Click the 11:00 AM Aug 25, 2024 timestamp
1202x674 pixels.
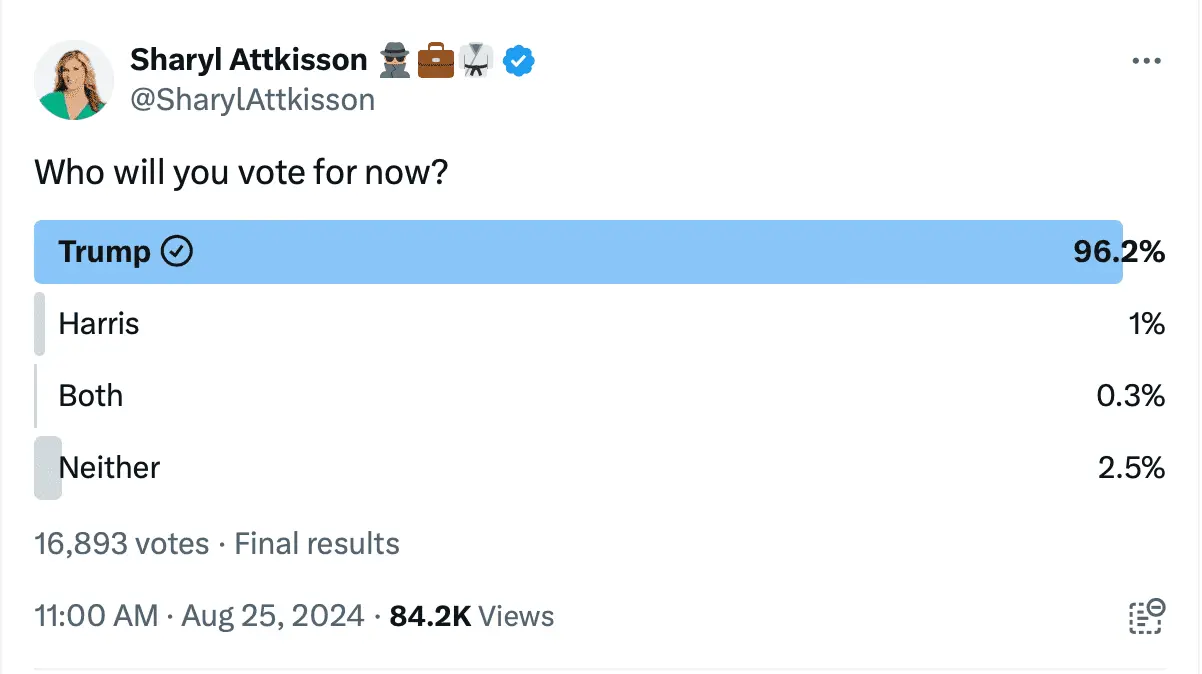tap(199, 616)
